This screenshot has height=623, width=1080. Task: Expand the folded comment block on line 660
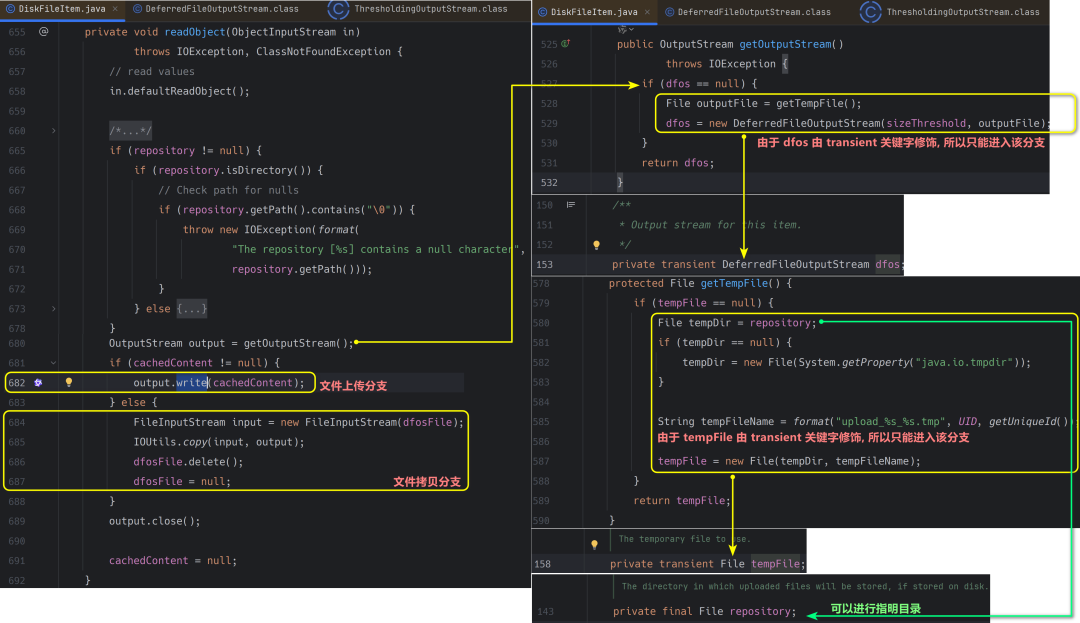pyautogui.click(x=53, y=131)
